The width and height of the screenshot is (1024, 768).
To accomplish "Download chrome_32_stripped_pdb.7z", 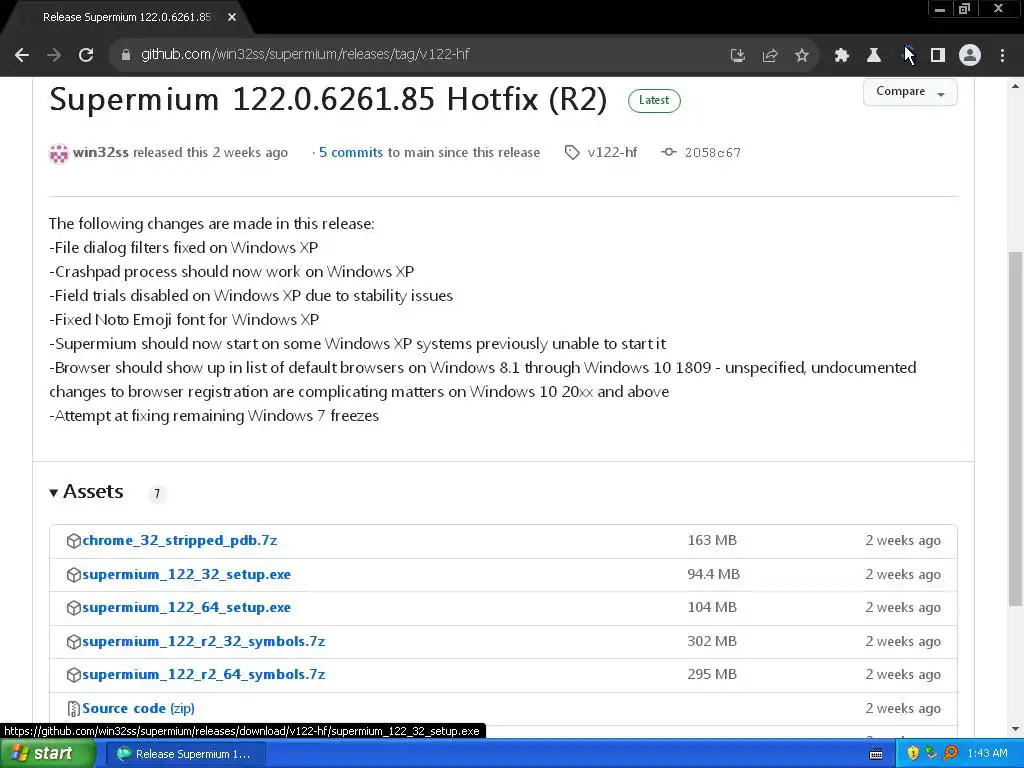I will 180,541.
